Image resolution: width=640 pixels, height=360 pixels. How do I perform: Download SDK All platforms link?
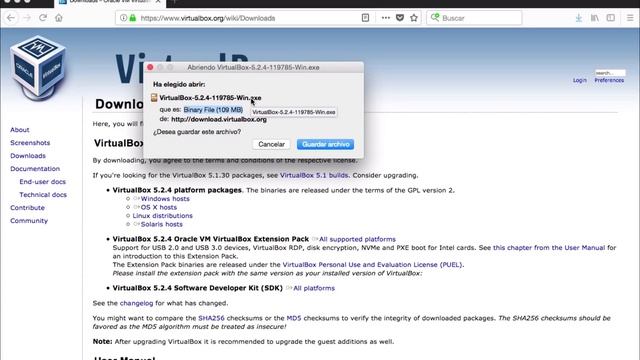(314, 288)
